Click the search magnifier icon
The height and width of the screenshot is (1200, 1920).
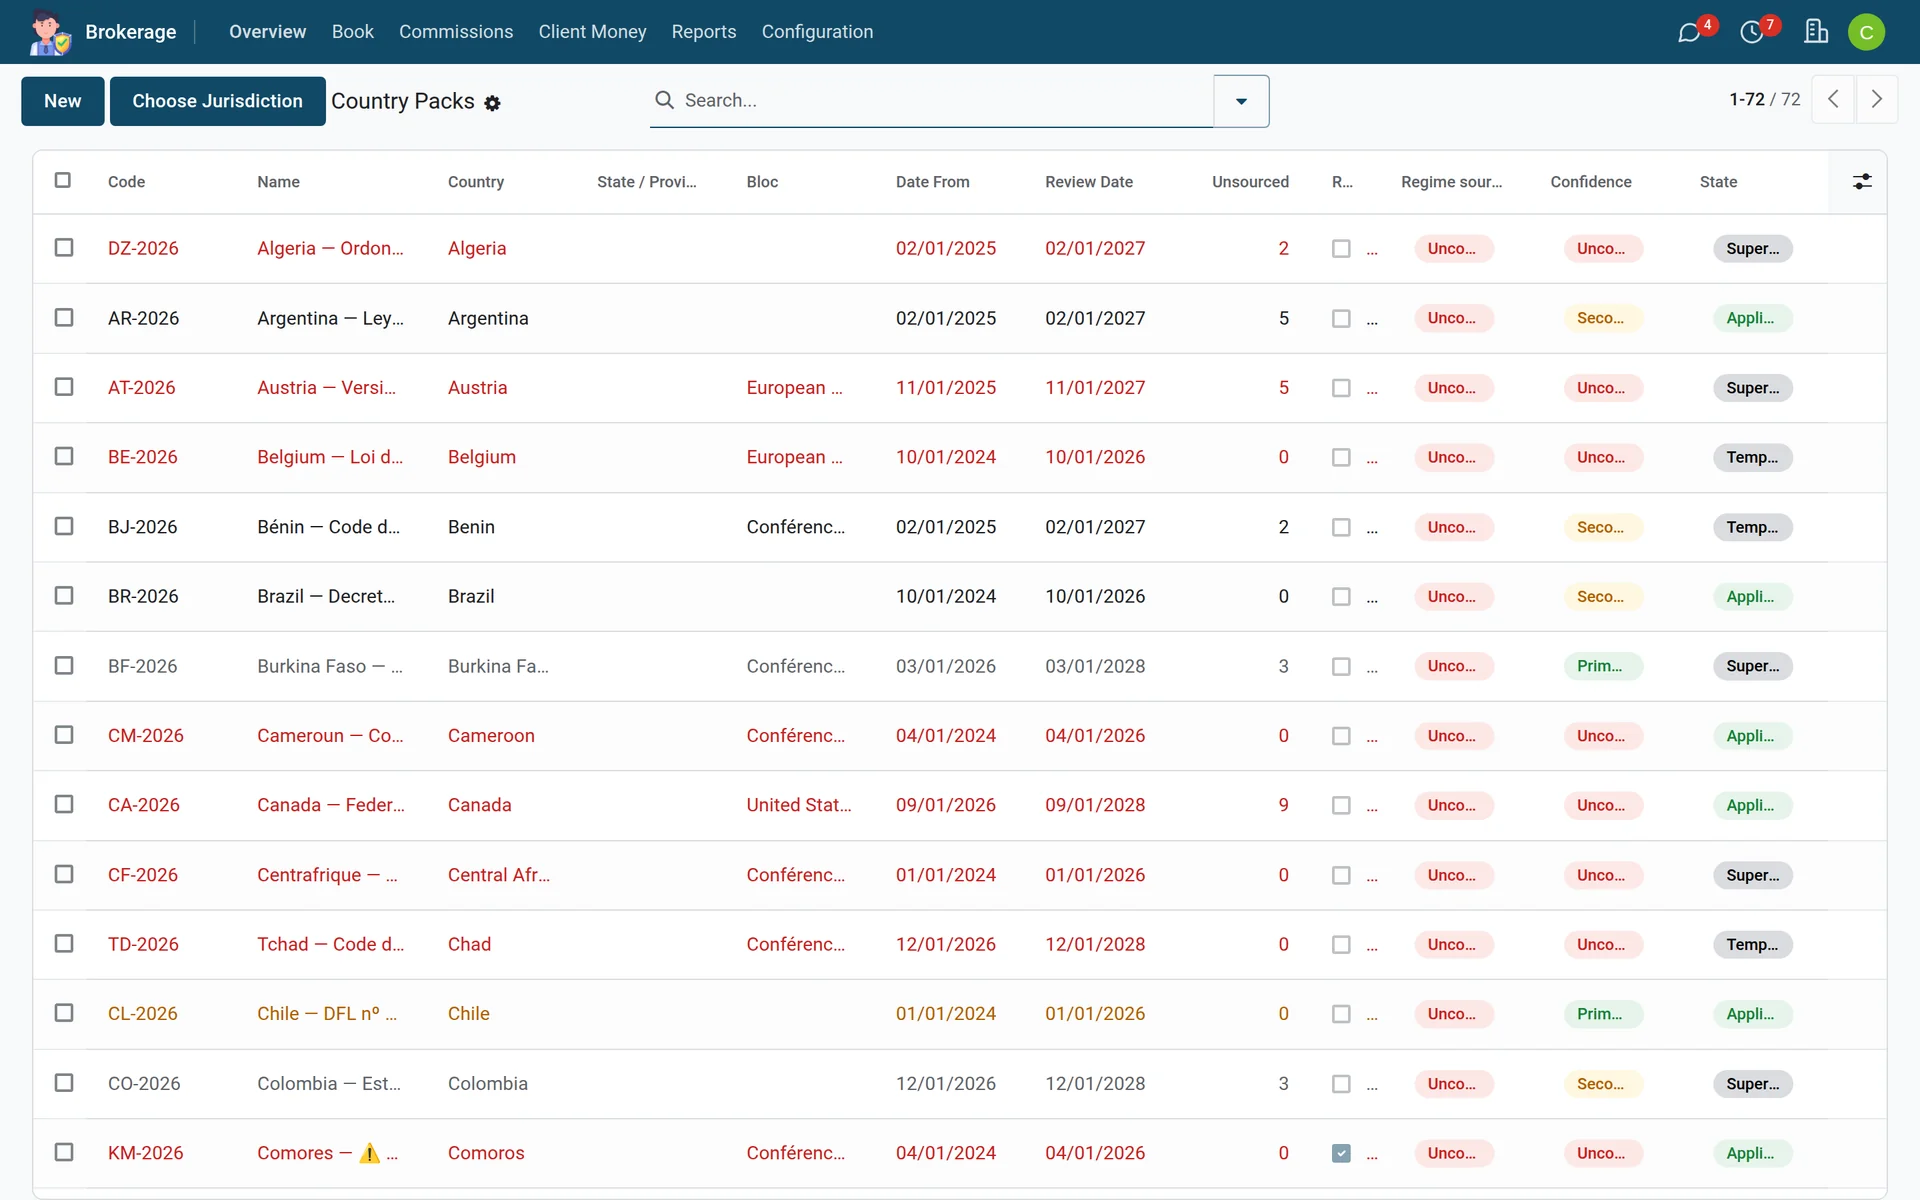(664, 100)
